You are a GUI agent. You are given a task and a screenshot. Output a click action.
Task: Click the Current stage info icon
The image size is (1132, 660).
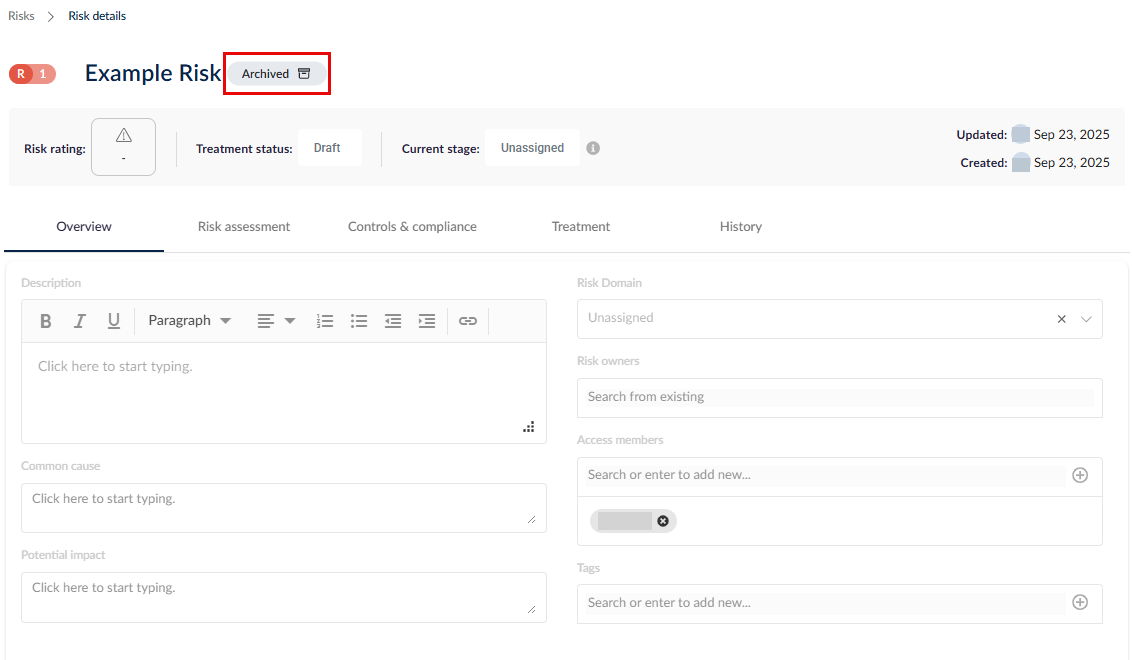[x=593, y=148]
